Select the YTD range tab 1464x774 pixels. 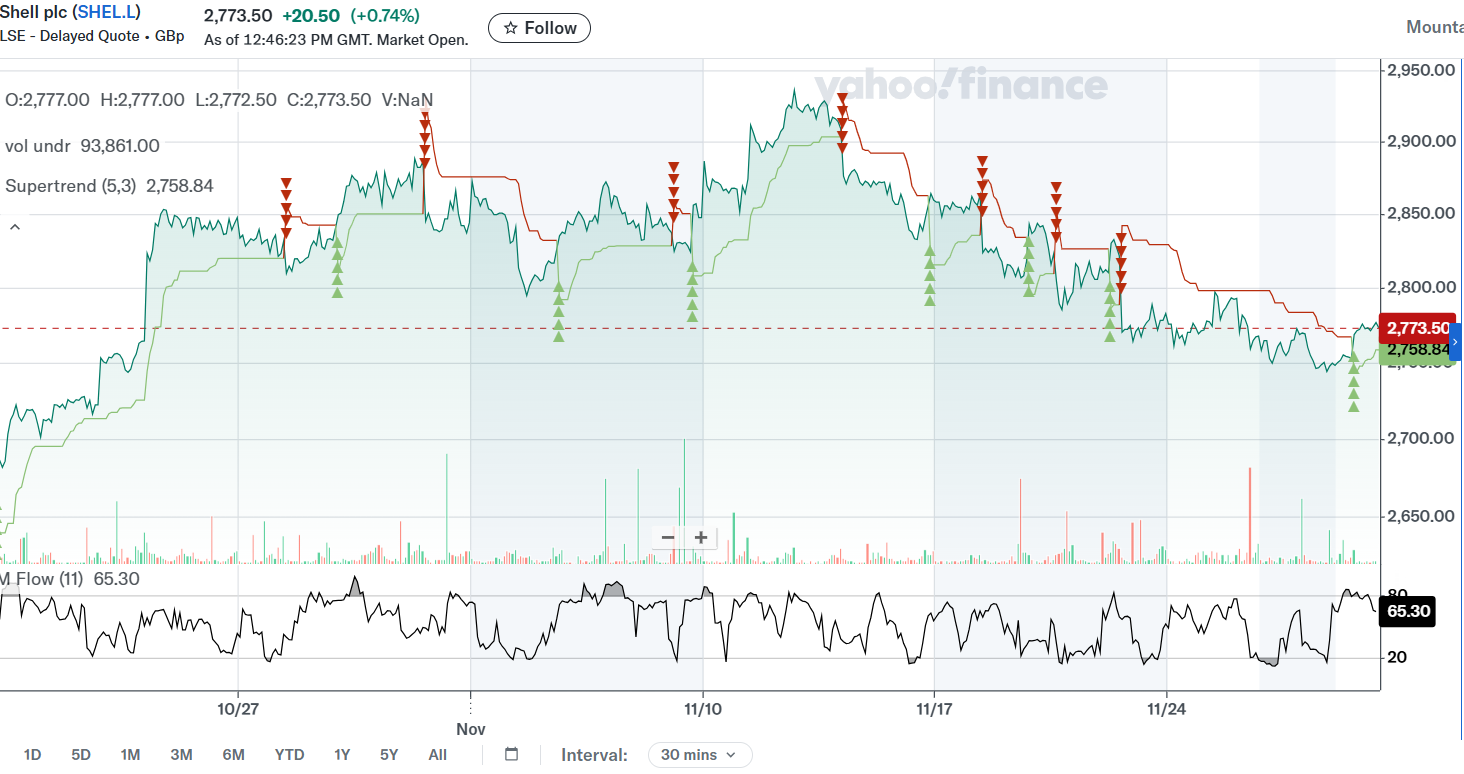point(289,755)
